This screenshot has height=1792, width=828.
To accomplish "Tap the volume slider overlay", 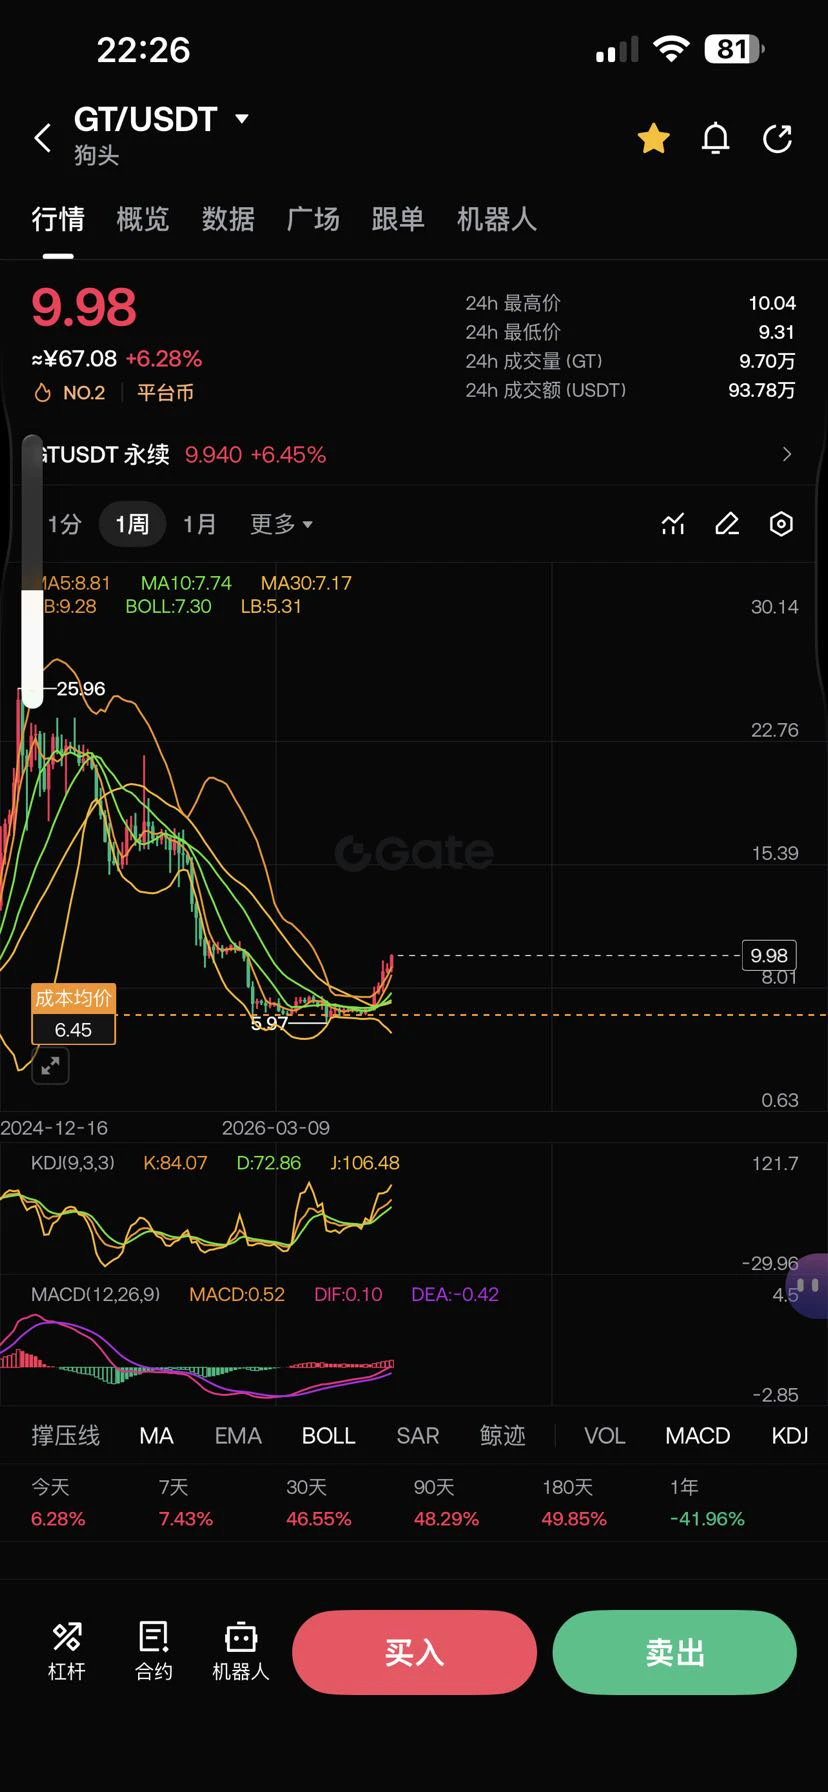I will (32, 572).
